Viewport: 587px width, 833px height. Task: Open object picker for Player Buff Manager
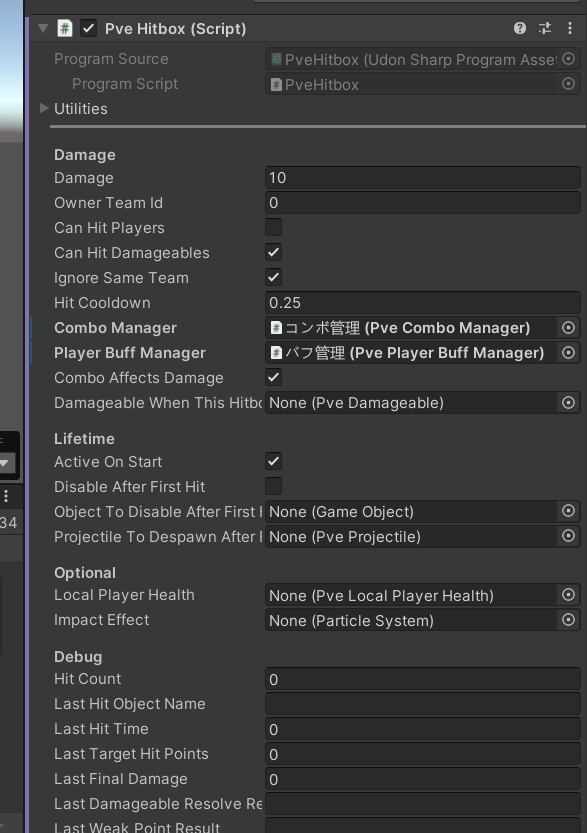click(x=568, y=353)
